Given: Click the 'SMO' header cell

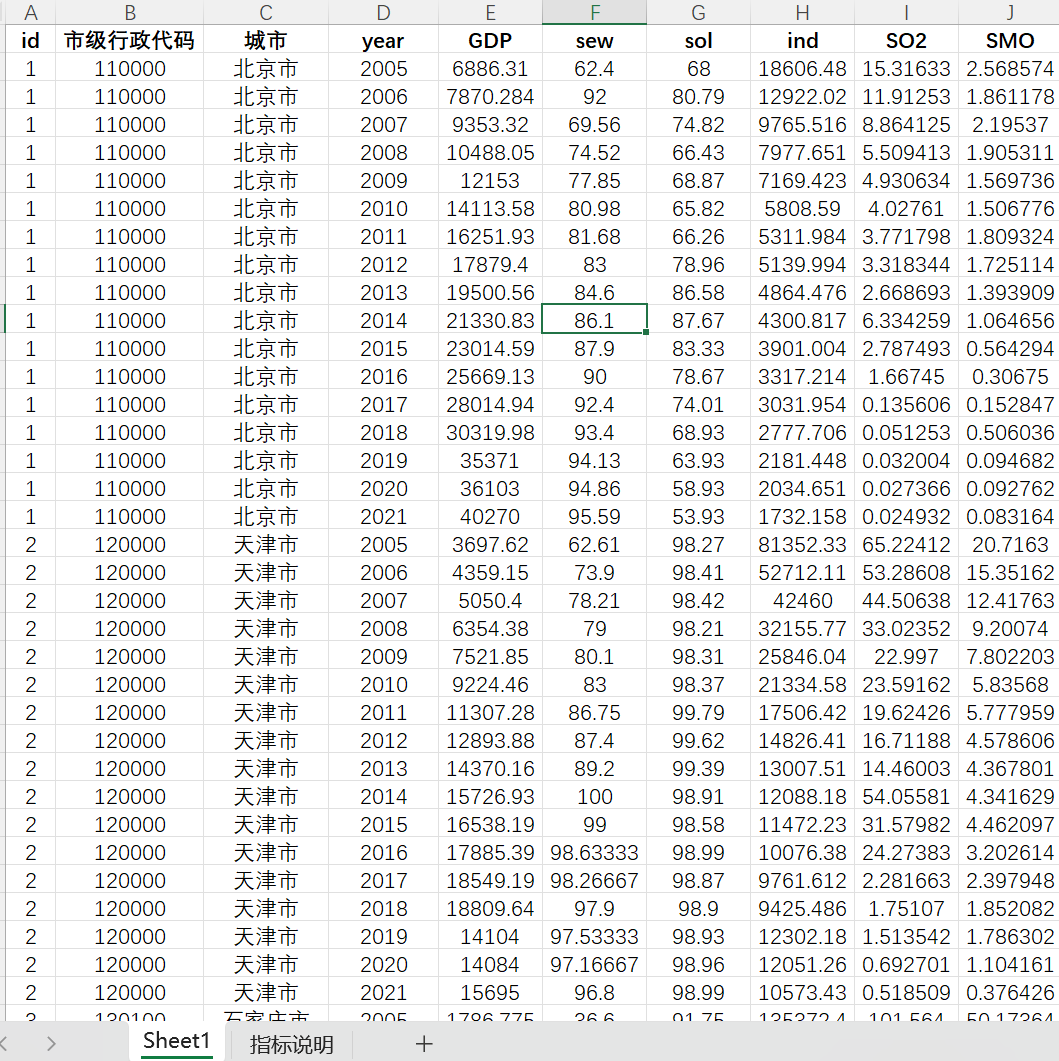Looking at the screenshot, I should (1009, 41).
